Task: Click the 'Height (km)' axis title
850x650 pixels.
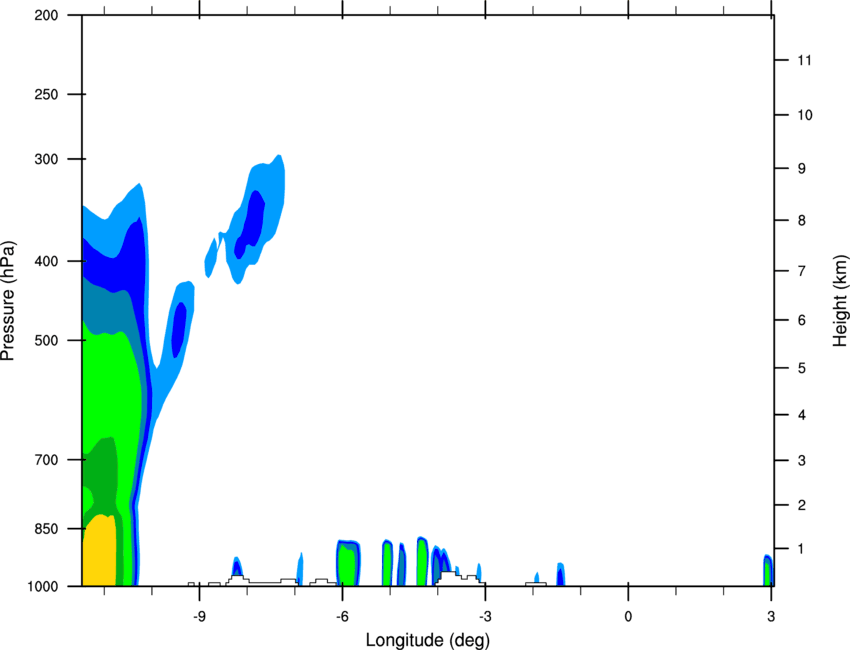Action: tap(840, 301)
